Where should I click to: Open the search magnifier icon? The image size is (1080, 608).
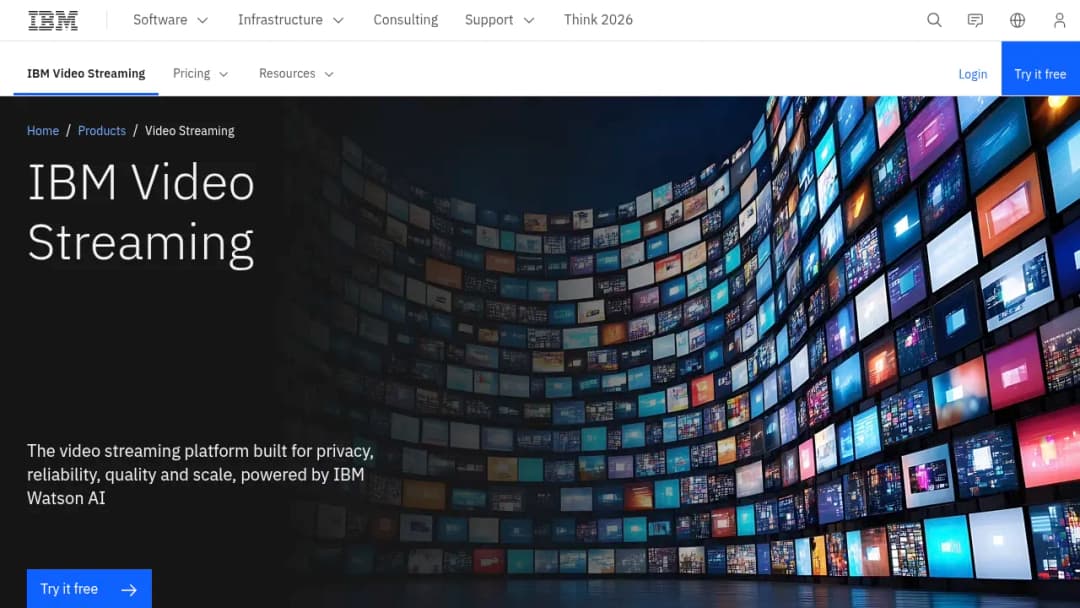[x=934, y=20]
